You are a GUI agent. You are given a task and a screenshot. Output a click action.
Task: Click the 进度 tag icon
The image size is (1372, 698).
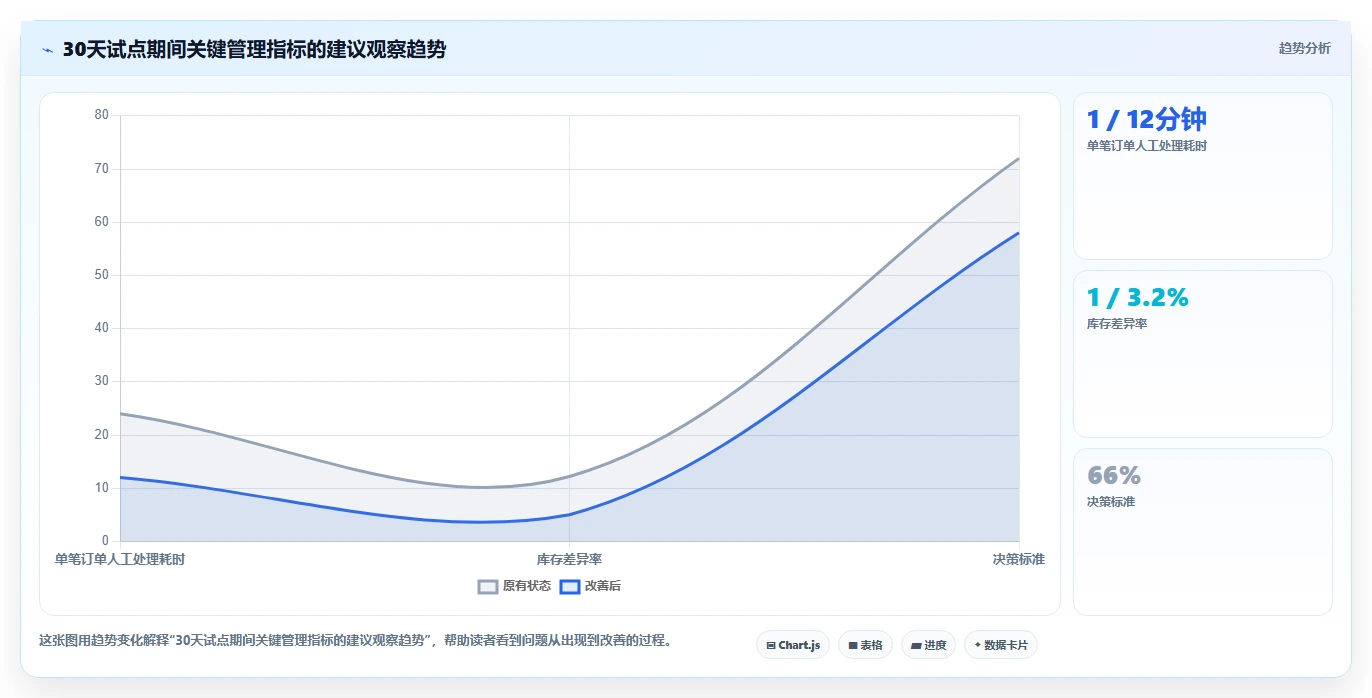(916, 646)
